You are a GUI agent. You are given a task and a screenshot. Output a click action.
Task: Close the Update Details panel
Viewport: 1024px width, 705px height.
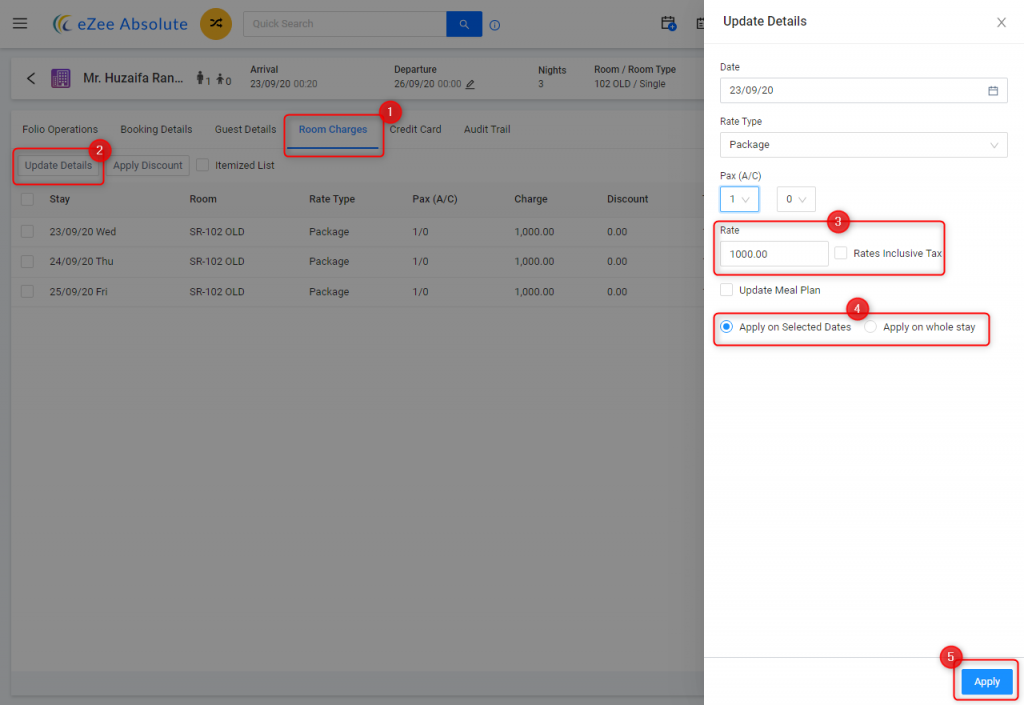[1001, 23]
